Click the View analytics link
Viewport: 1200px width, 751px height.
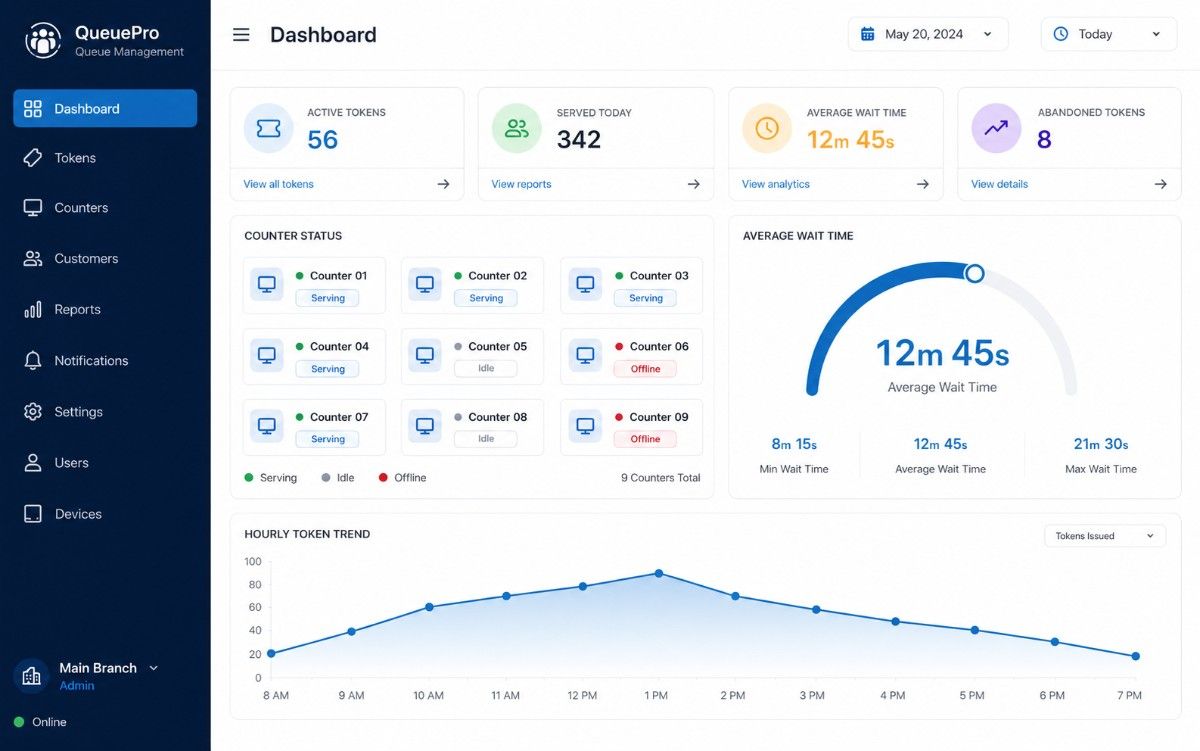776,184
